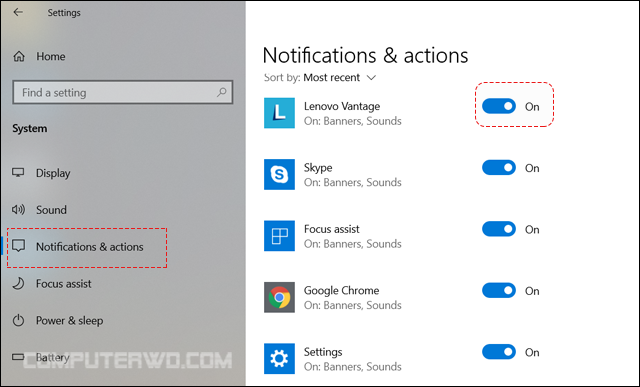Screen dimensions: 640x387
Task: Click the Focus assist moon icon
Action: point(18,283)
